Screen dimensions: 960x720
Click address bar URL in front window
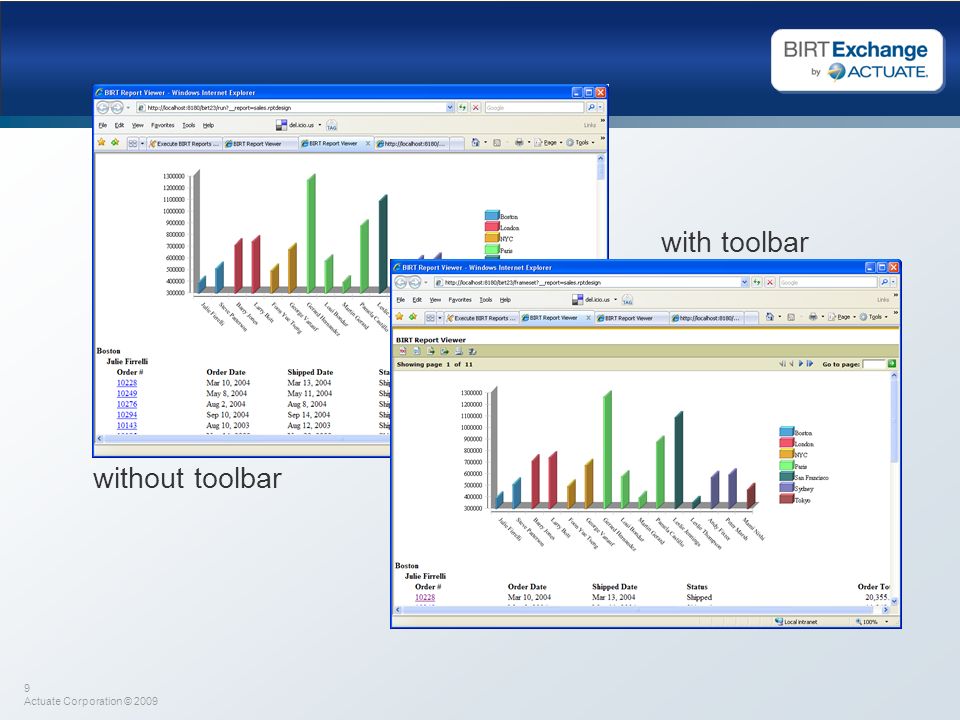[523, 282]
